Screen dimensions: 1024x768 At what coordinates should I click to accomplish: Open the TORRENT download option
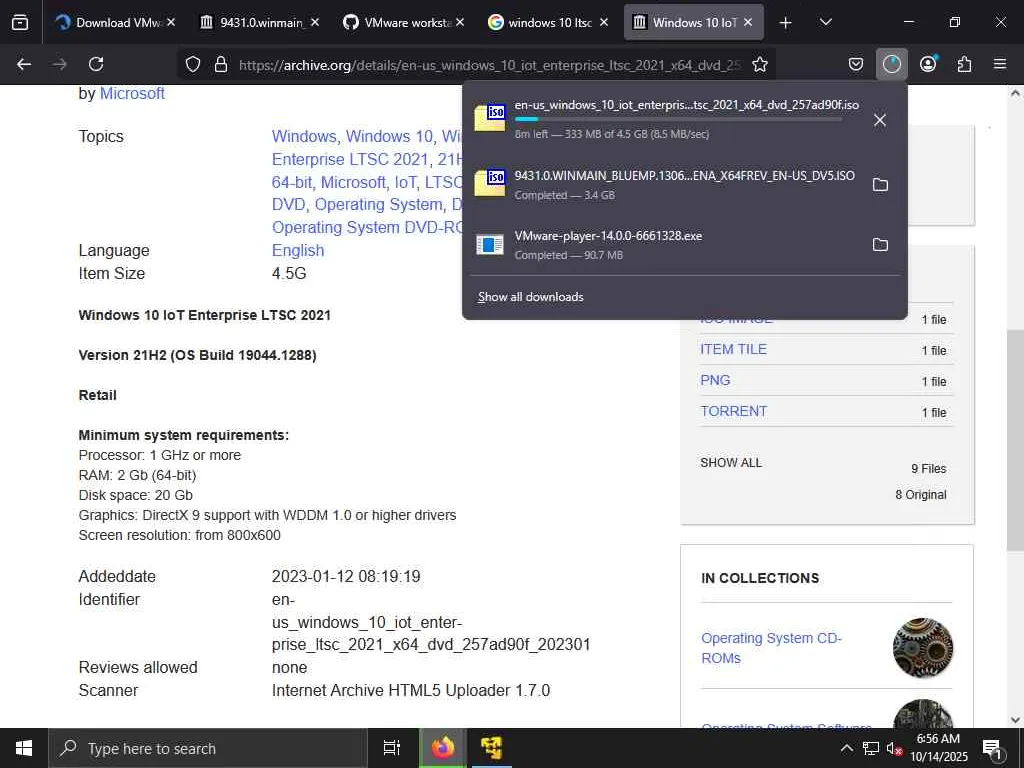pos(733,411)
